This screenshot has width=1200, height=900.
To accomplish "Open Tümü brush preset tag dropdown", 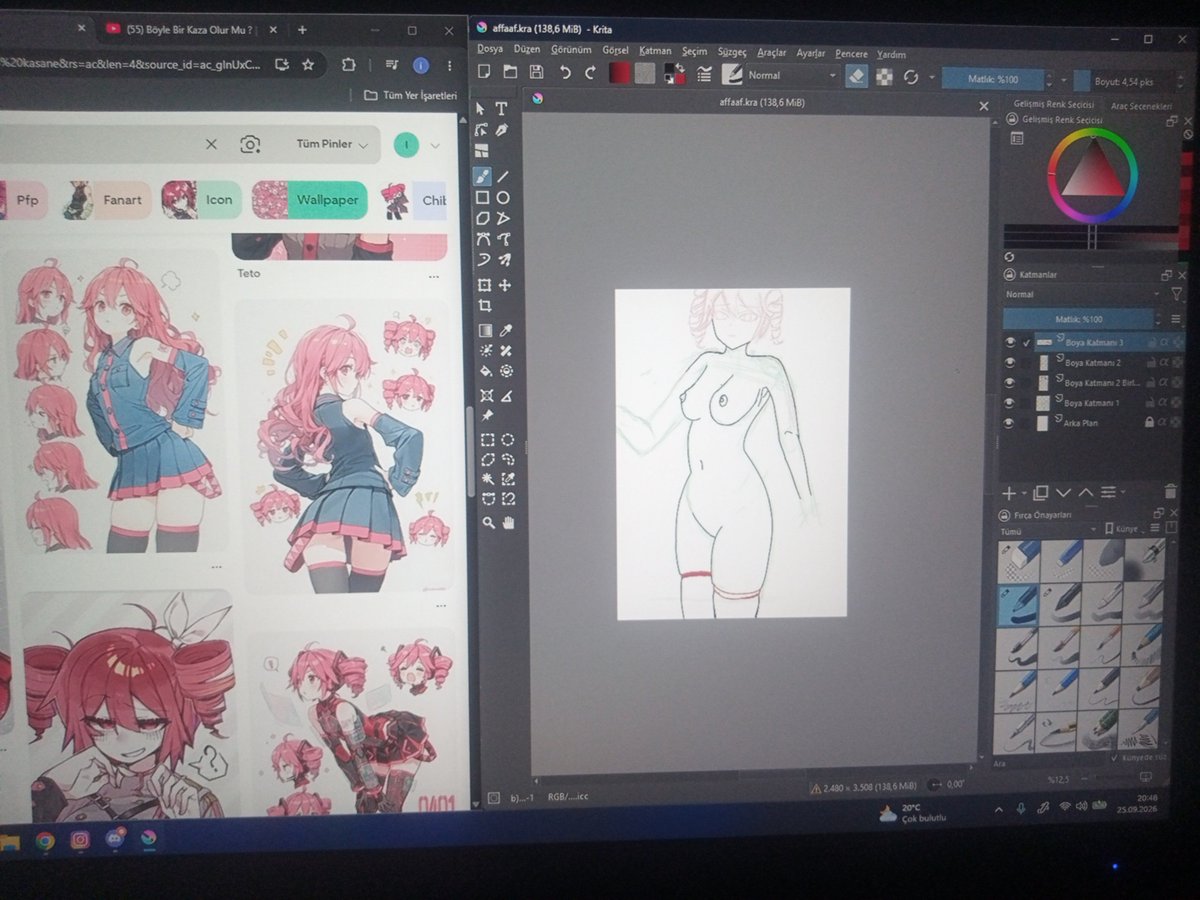I will (x=1047, y=531).
